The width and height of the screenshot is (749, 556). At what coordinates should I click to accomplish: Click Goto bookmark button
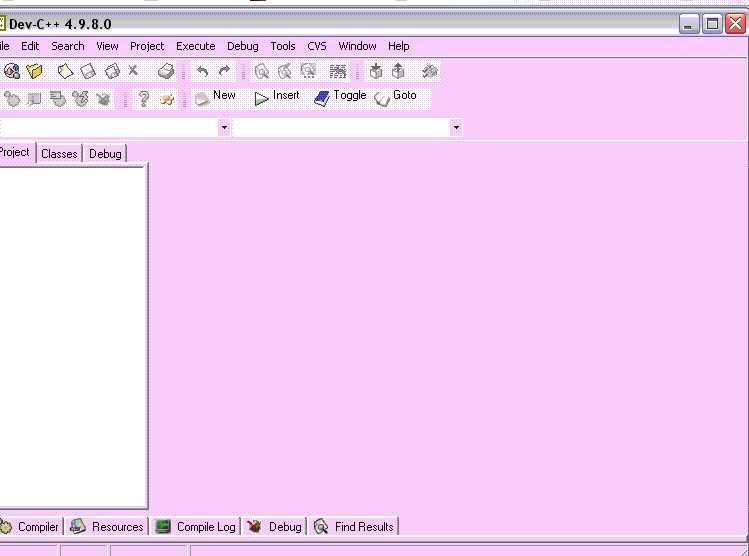[396, 96]
